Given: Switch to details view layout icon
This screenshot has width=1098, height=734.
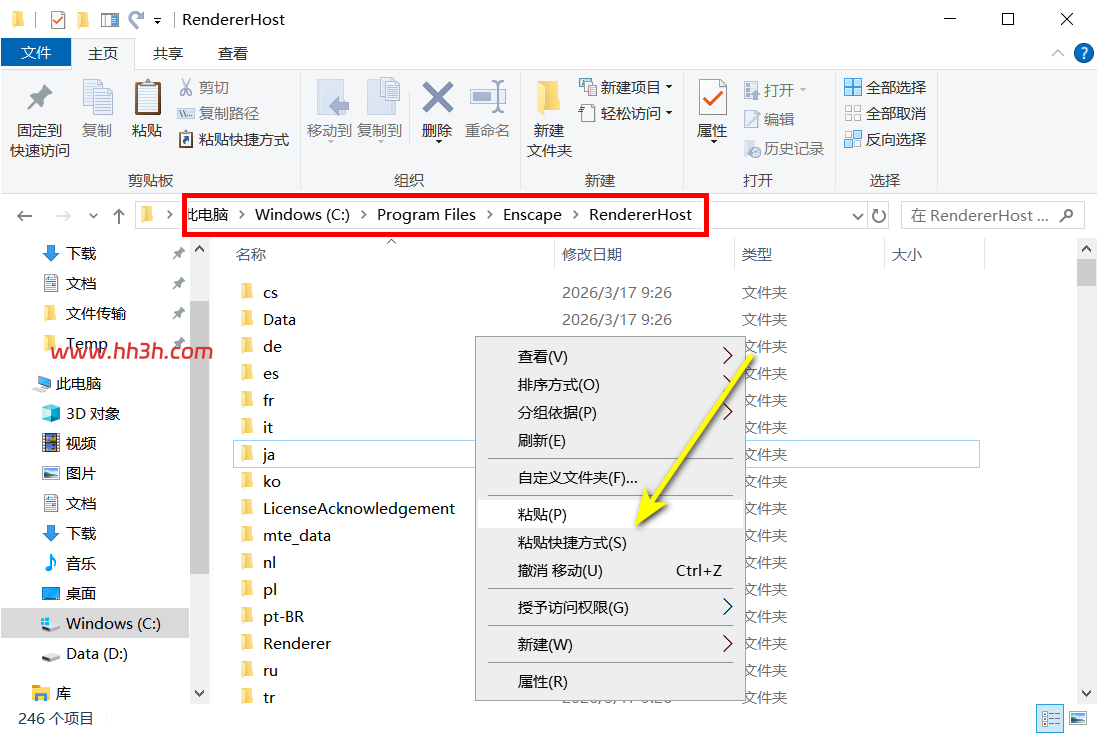Looking at the screenshot, I should tap(1050, 719).
